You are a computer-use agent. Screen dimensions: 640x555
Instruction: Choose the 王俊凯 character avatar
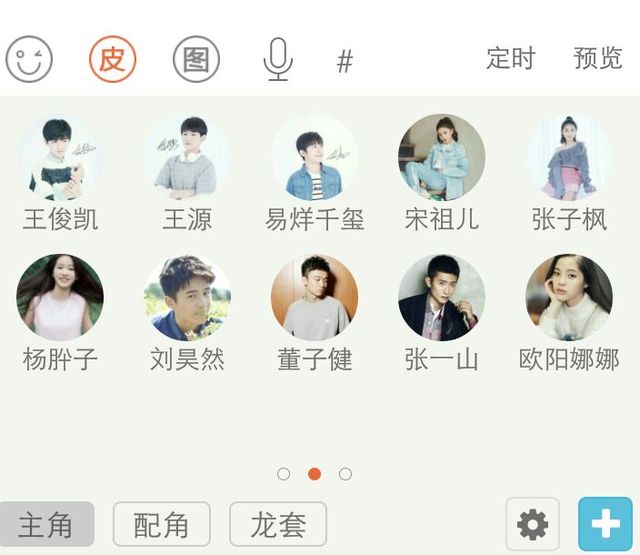(x=60, y=157)
